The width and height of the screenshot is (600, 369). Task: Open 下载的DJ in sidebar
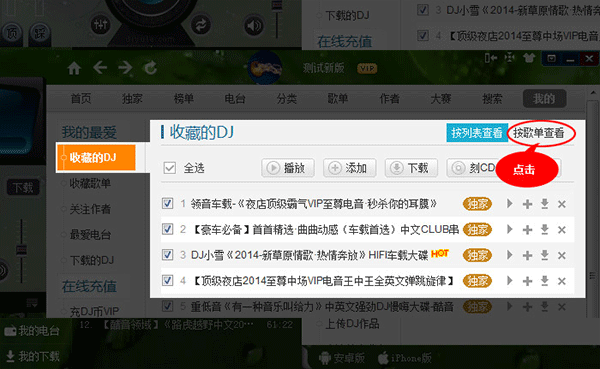tap(92, 260)
